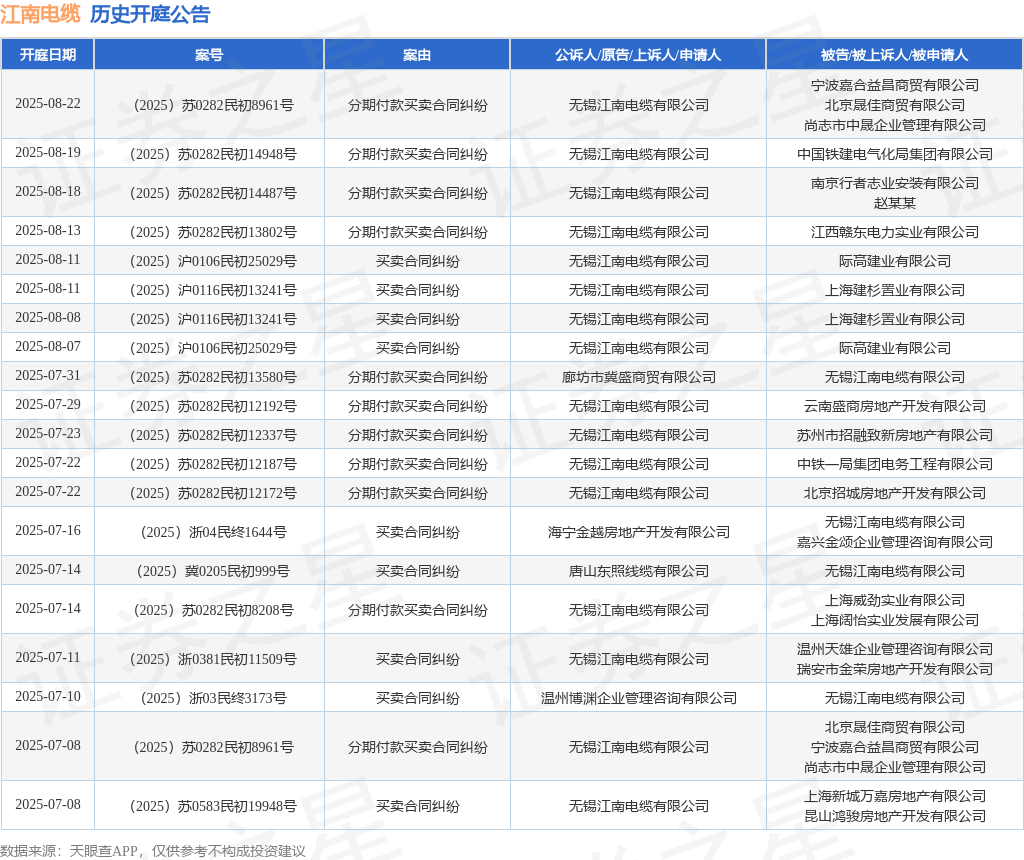Click defendant 苏州市招融致新房地产有限公司

(x=895, y=436)
